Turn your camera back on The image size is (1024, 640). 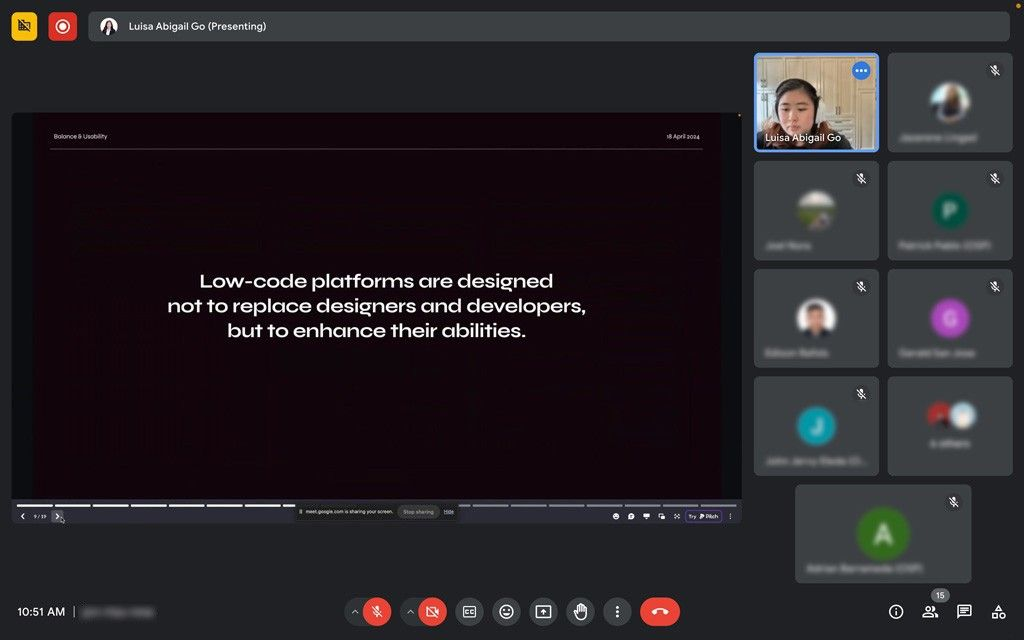point(430,611)
